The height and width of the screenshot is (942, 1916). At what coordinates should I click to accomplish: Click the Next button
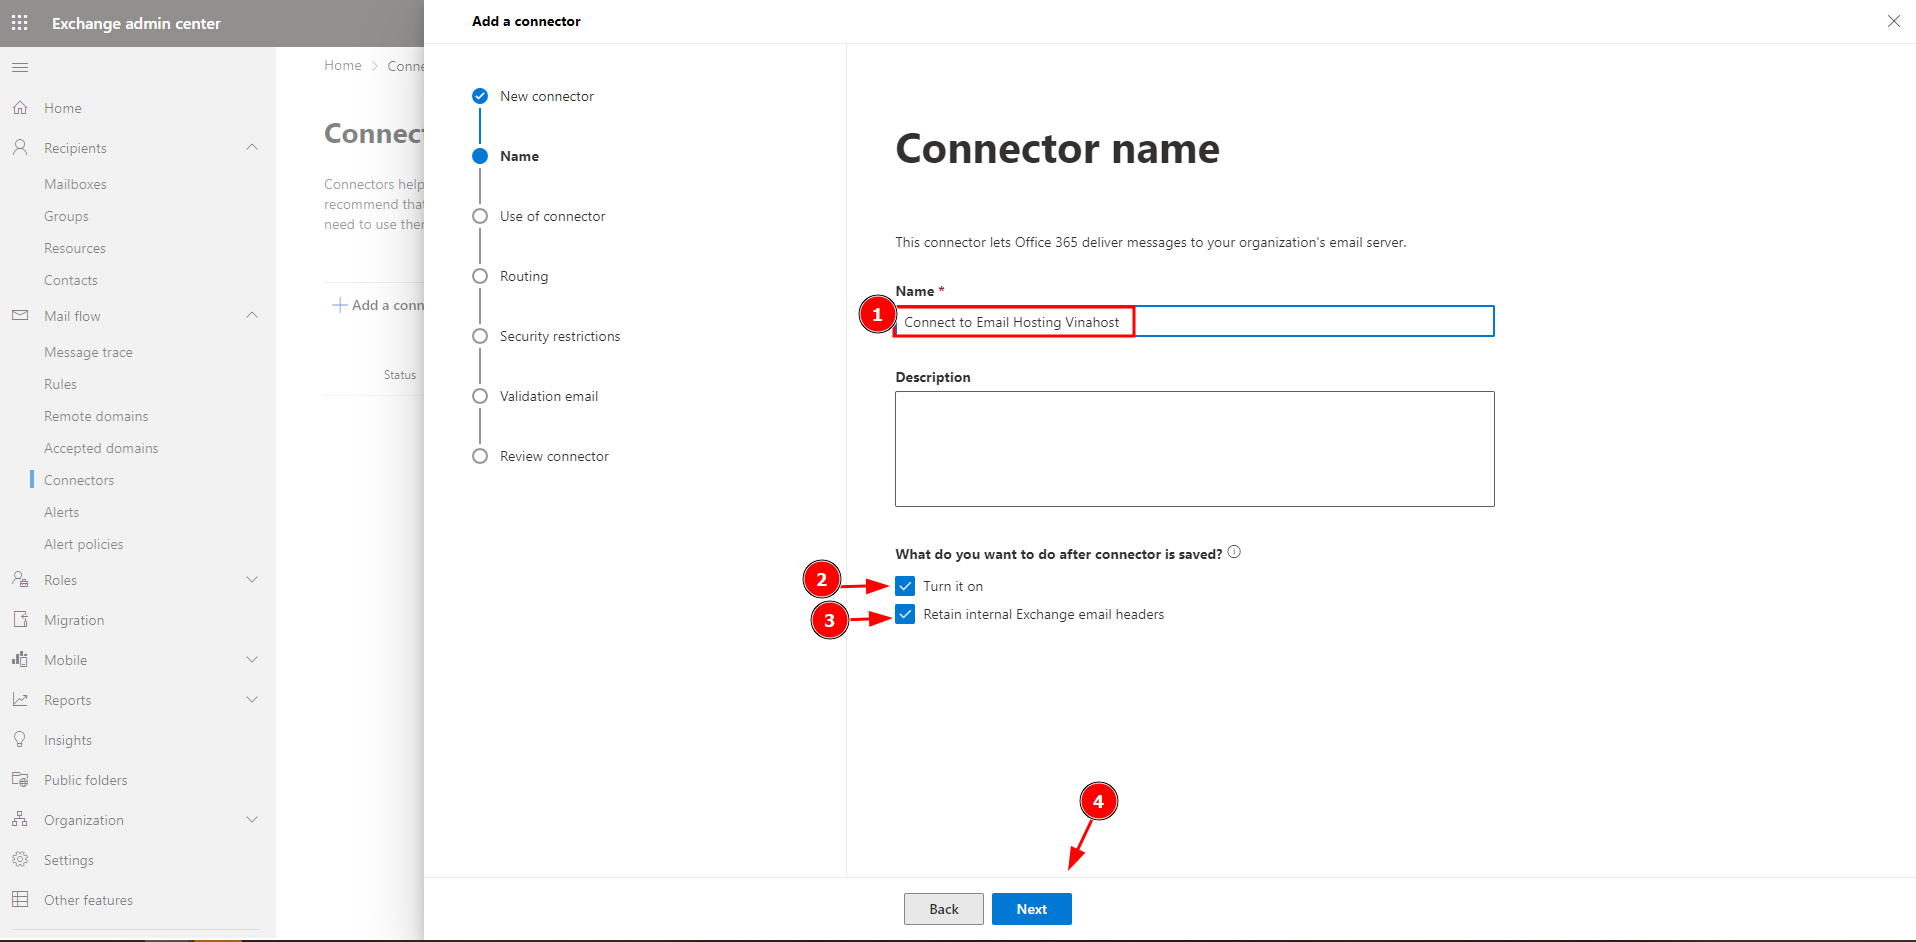[1031, 909]
